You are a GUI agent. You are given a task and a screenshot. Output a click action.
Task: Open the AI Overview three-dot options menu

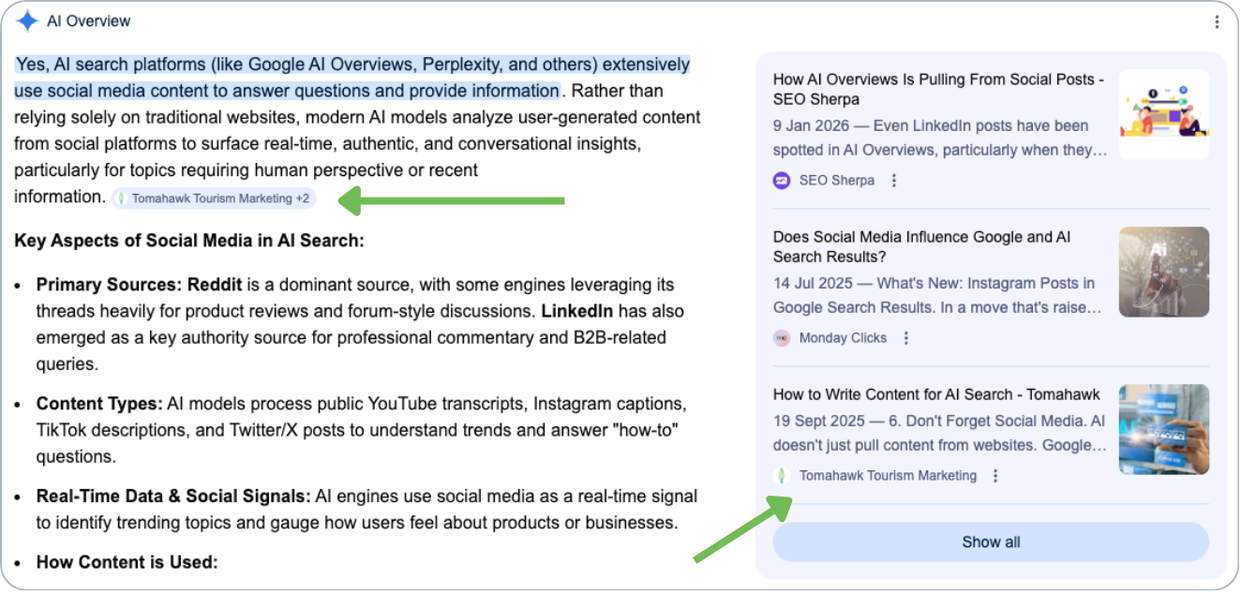1216,22
